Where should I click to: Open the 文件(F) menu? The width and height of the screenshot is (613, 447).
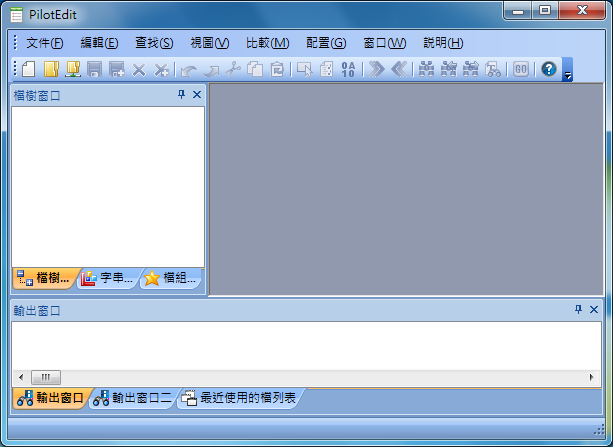tap(45, 43)
